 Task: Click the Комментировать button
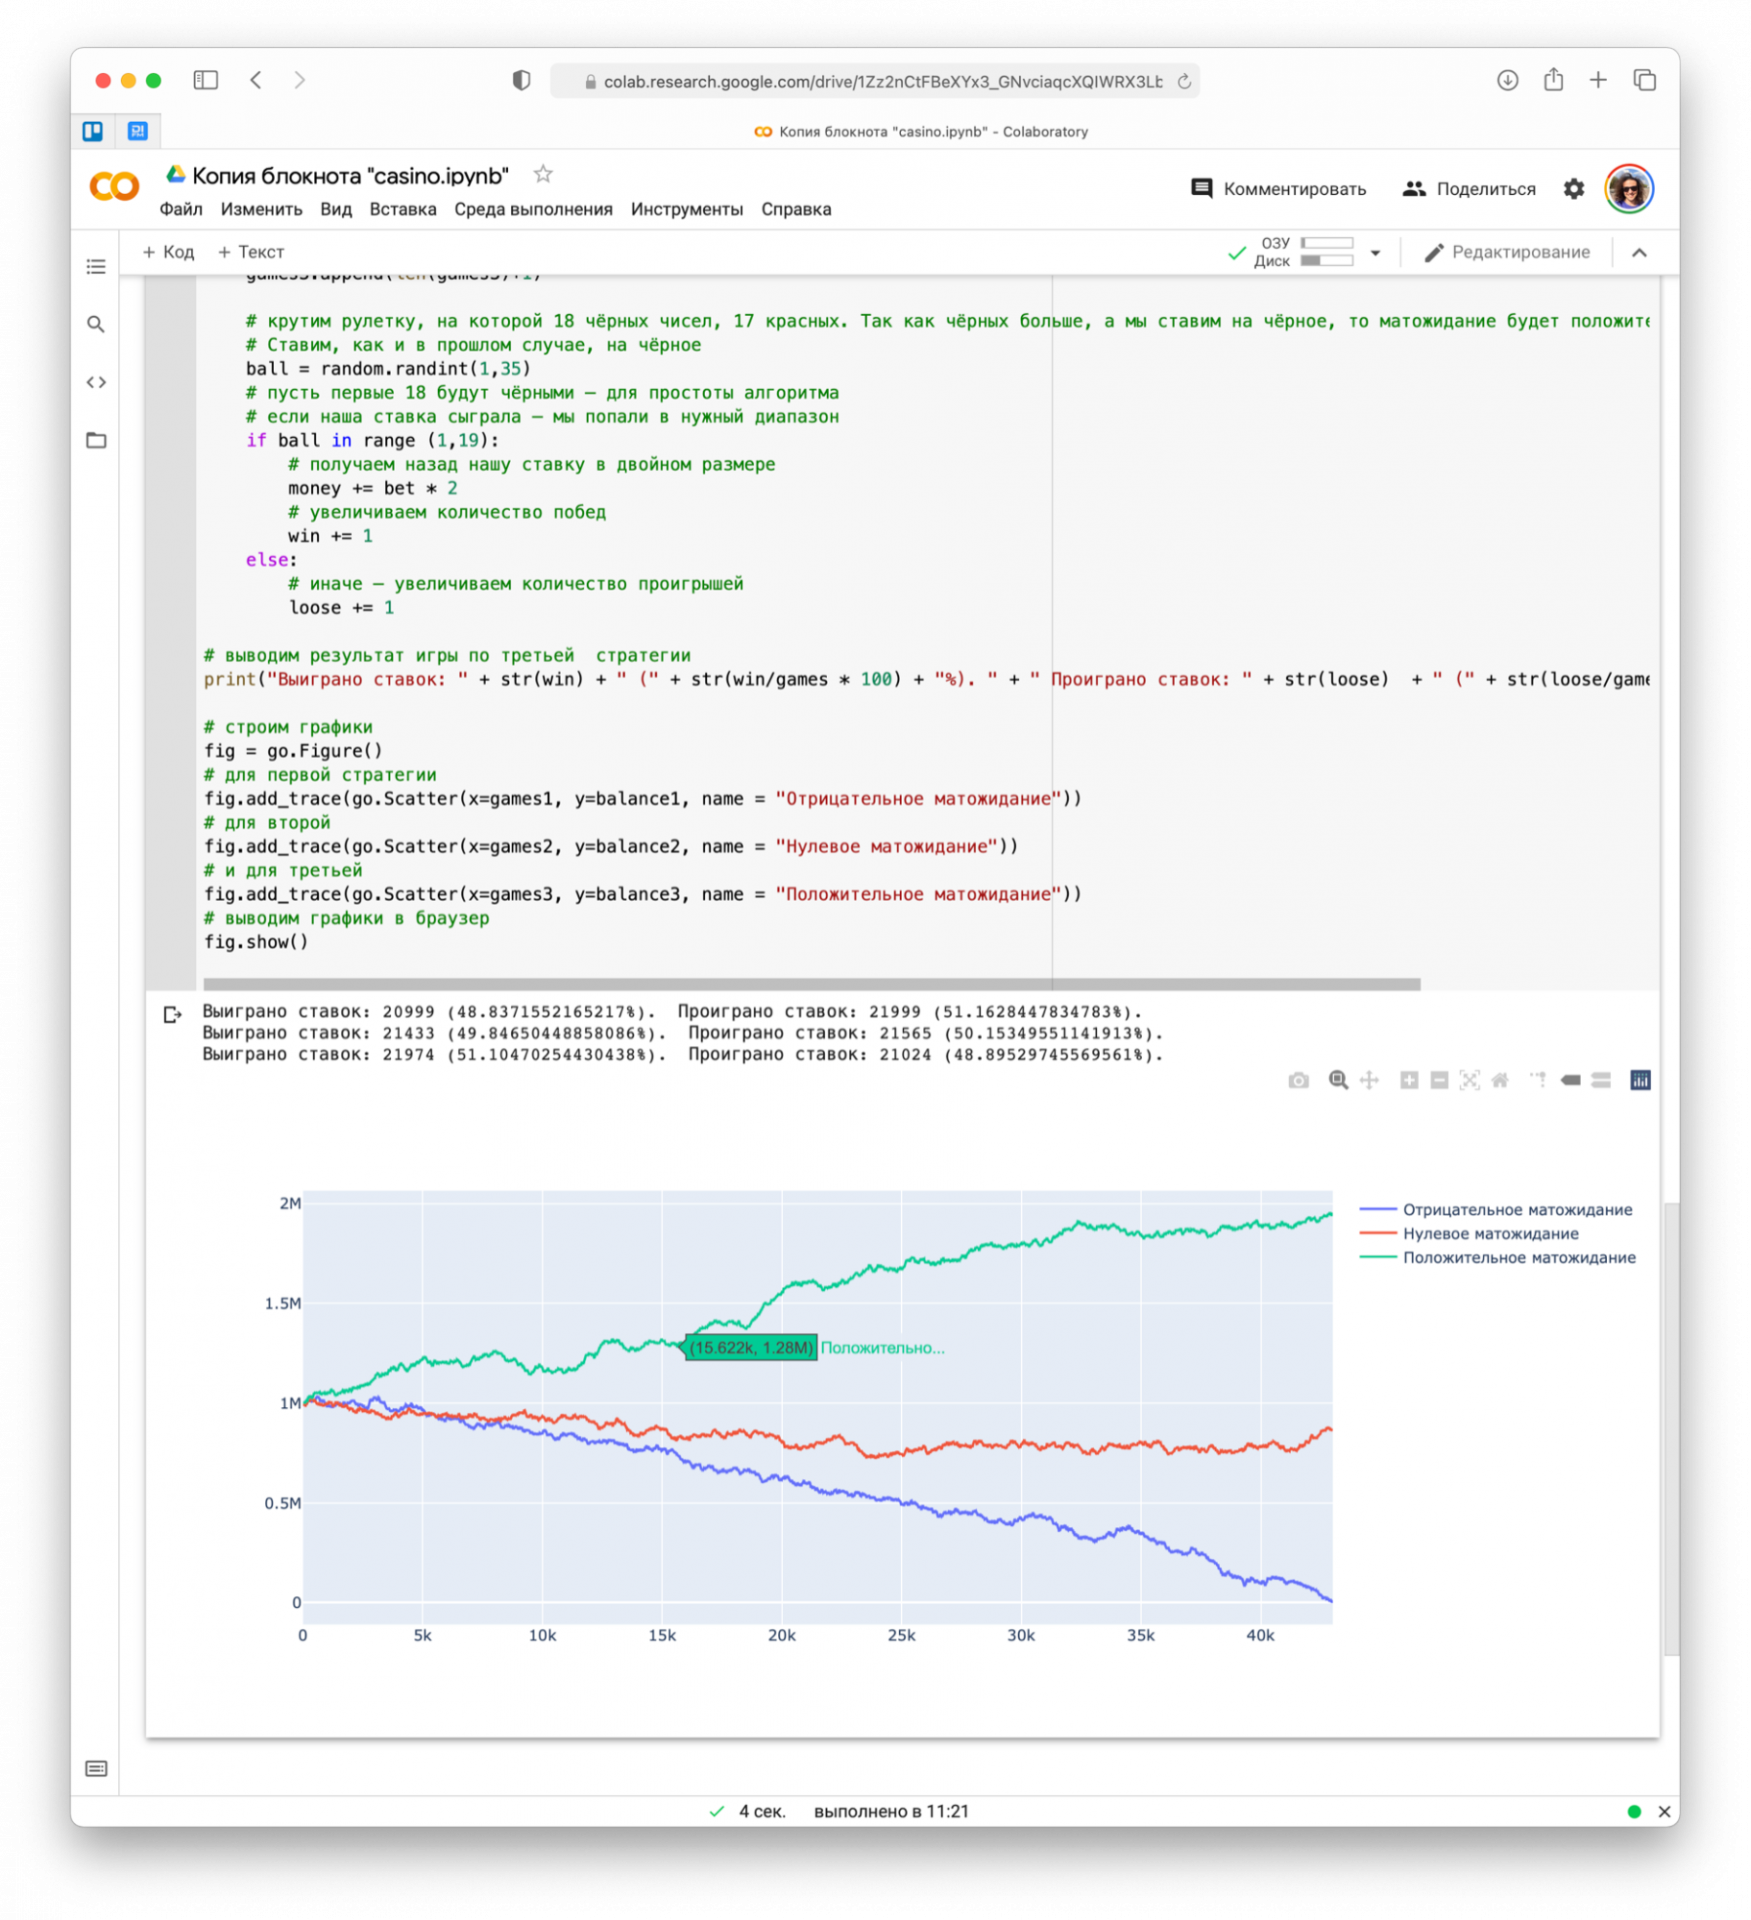[x=1280, y=188]
